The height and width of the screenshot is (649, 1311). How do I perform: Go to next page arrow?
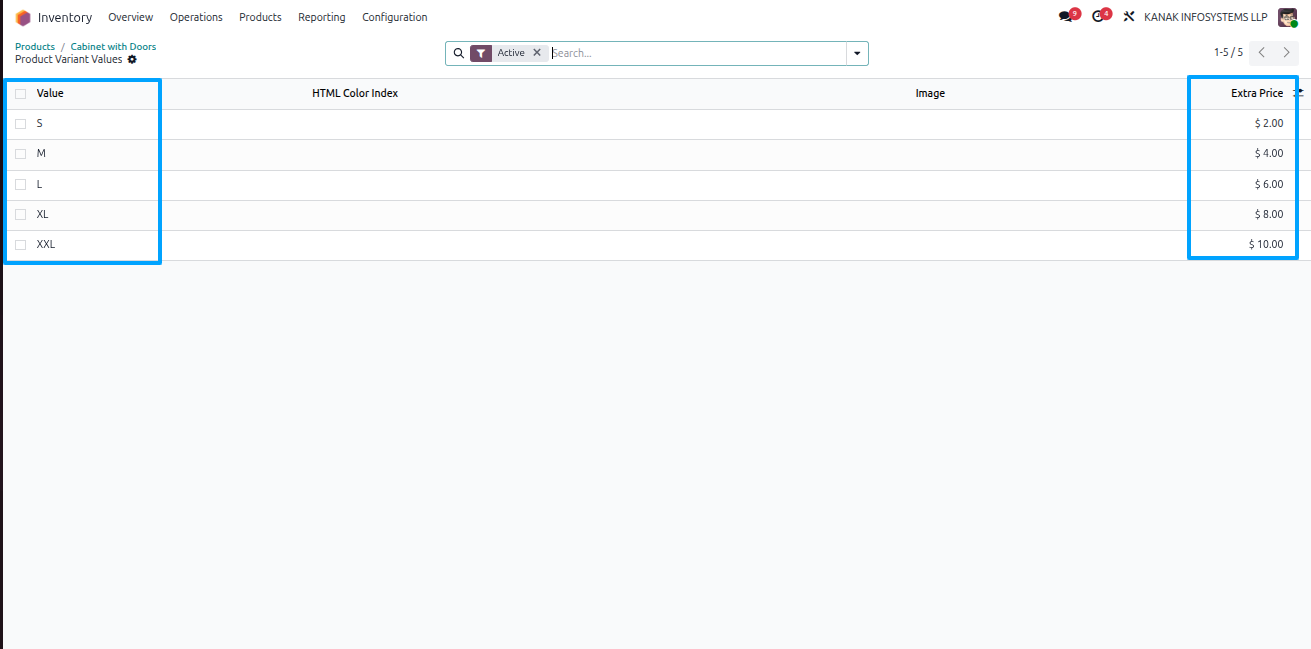click(x=1287, y=52)
